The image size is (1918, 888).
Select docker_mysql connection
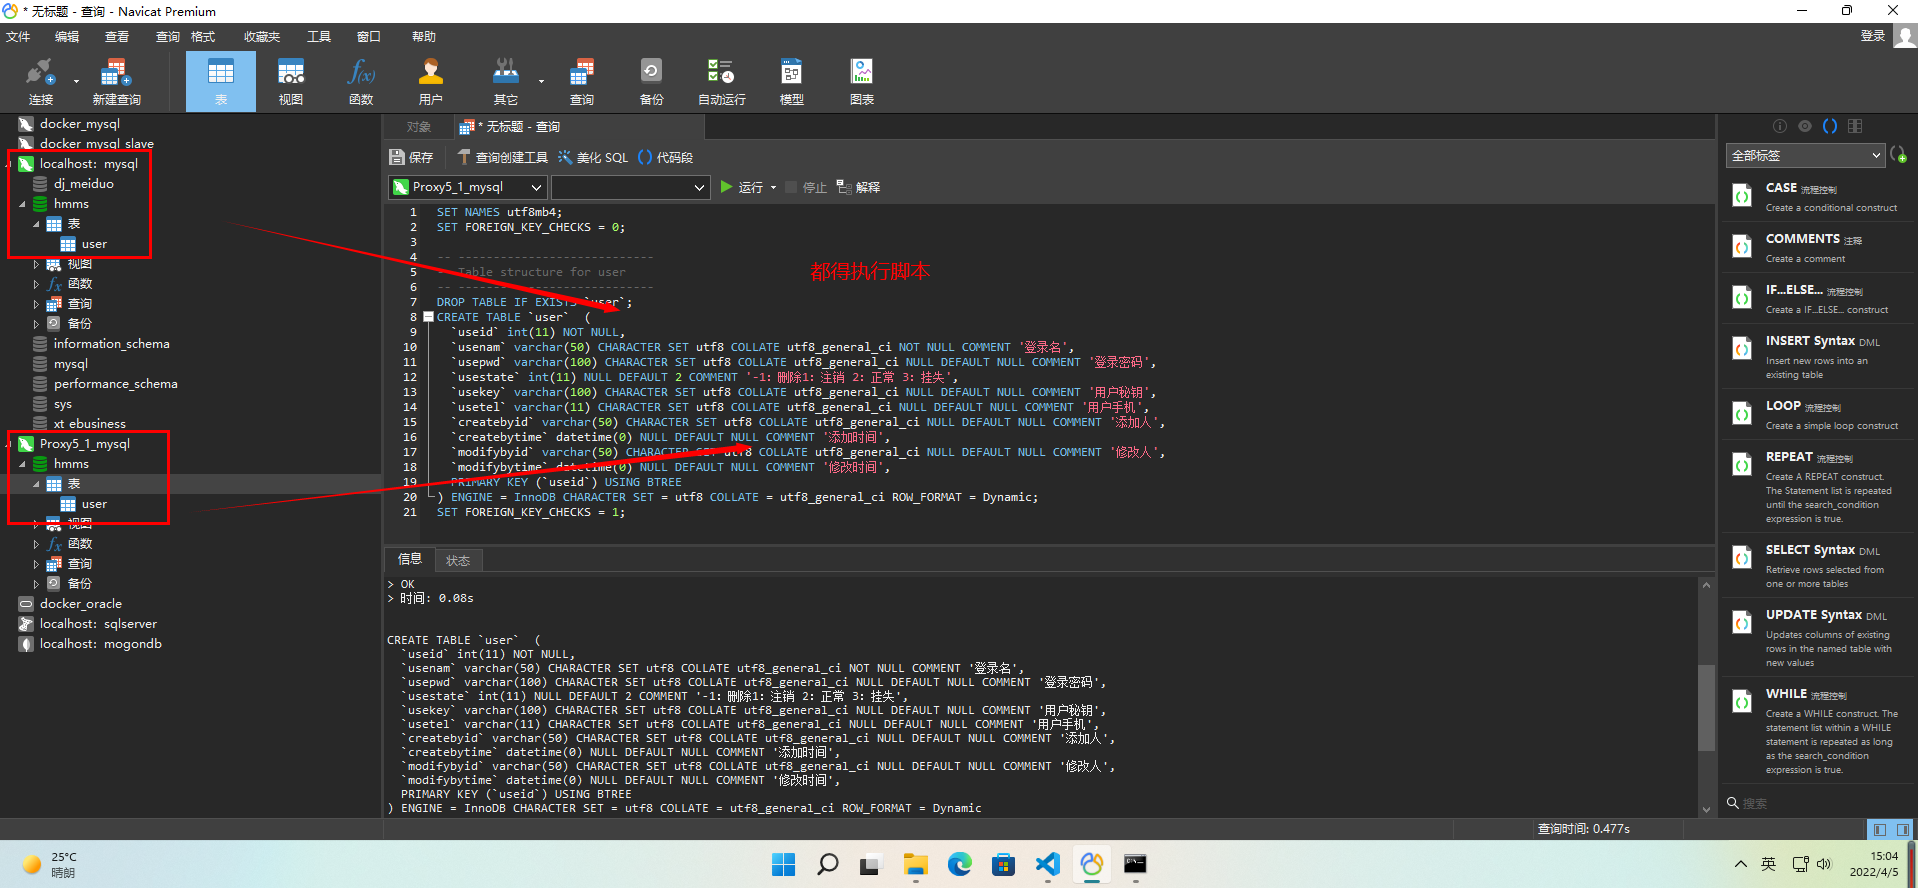(79, 124)
